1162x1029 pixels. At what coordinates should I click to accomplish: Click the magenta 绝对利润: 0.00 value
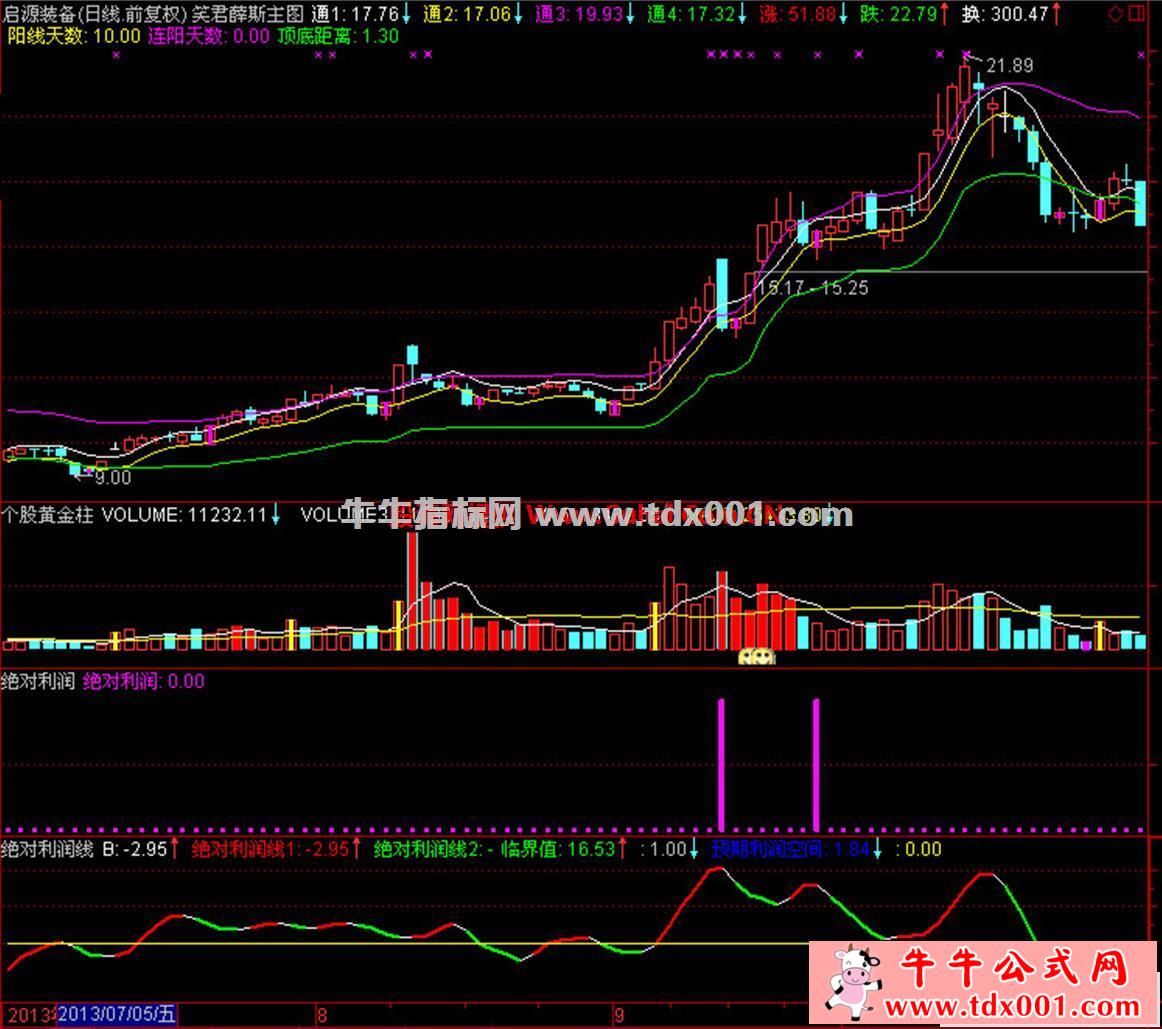[x=144, y=681]
